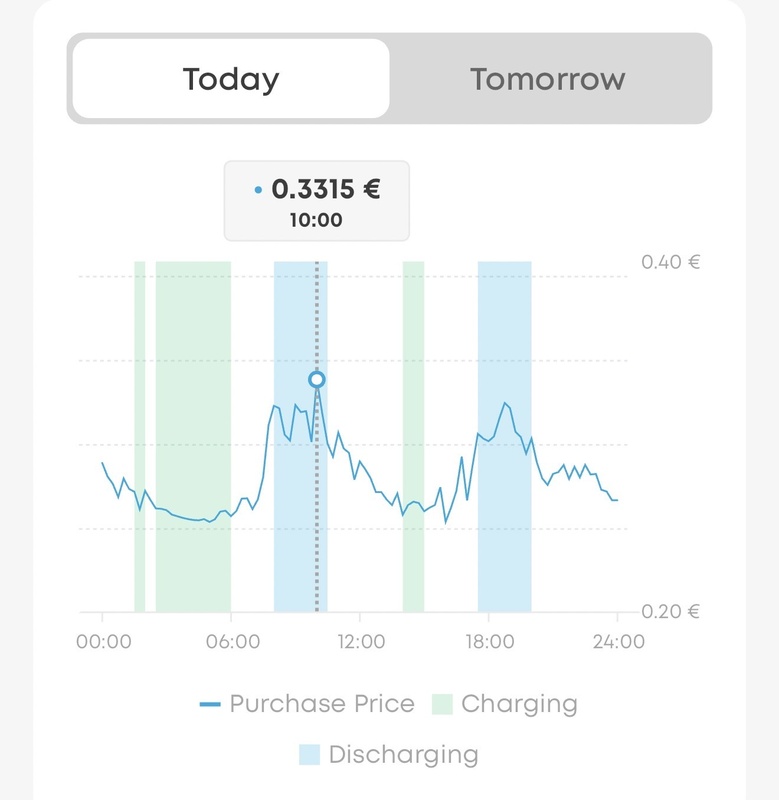Toggle the Purchase Price legend line icon

[x=210, y=704]
